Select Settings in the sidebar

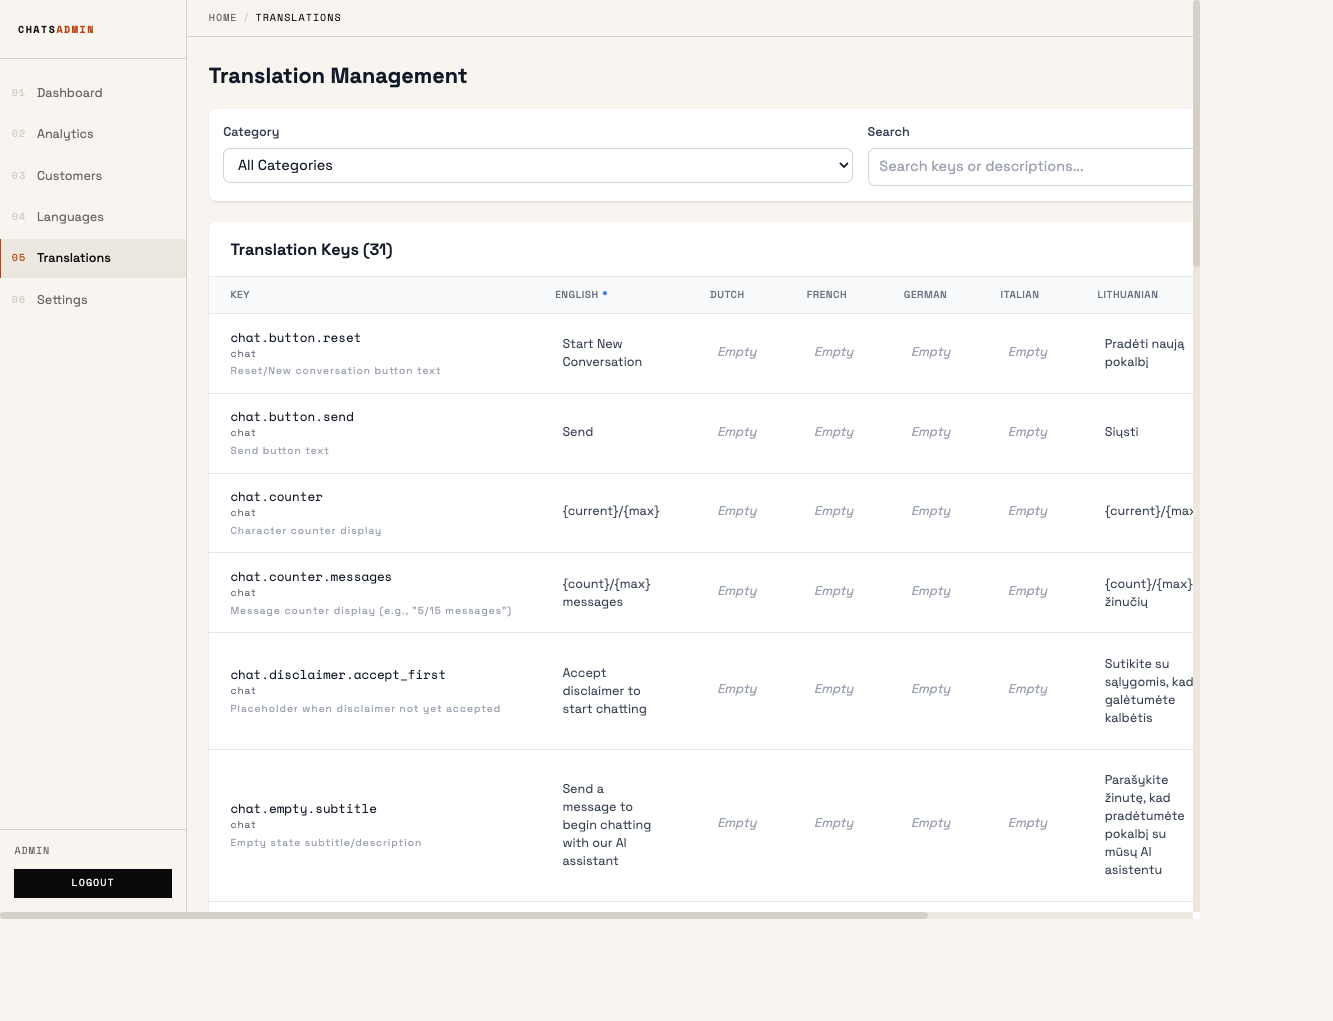[x=62, y=299]
